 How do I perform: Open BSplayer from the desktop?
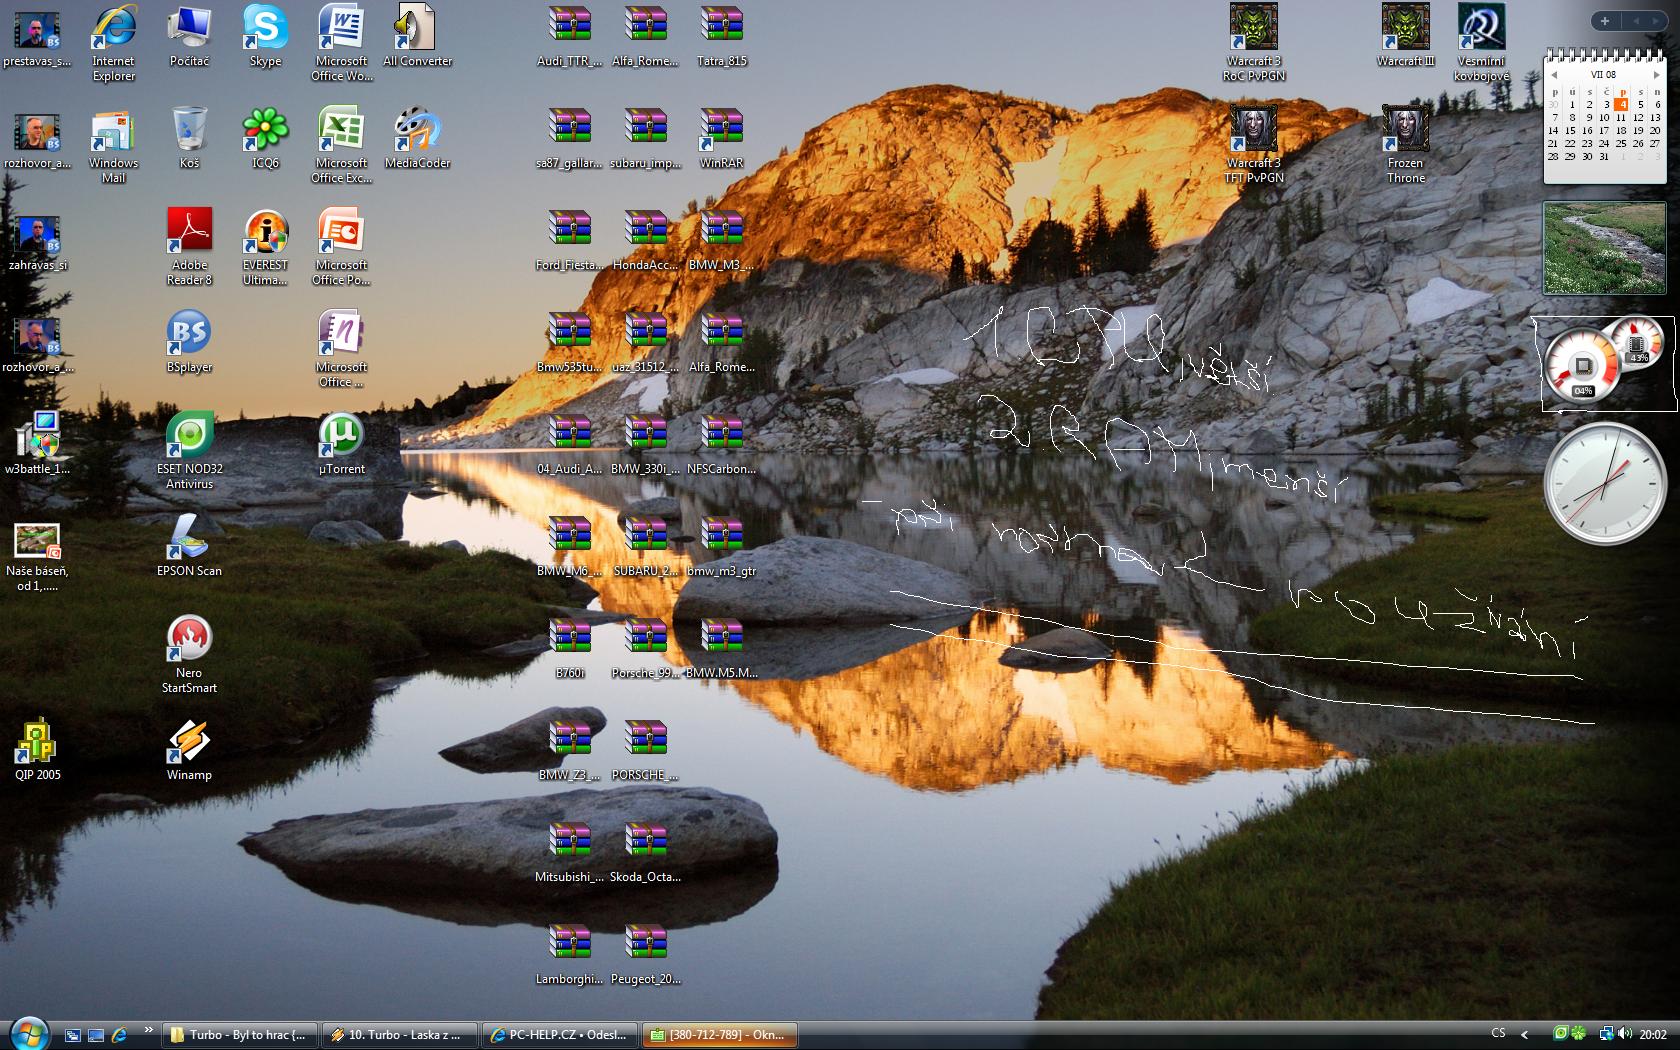[189, 336]
